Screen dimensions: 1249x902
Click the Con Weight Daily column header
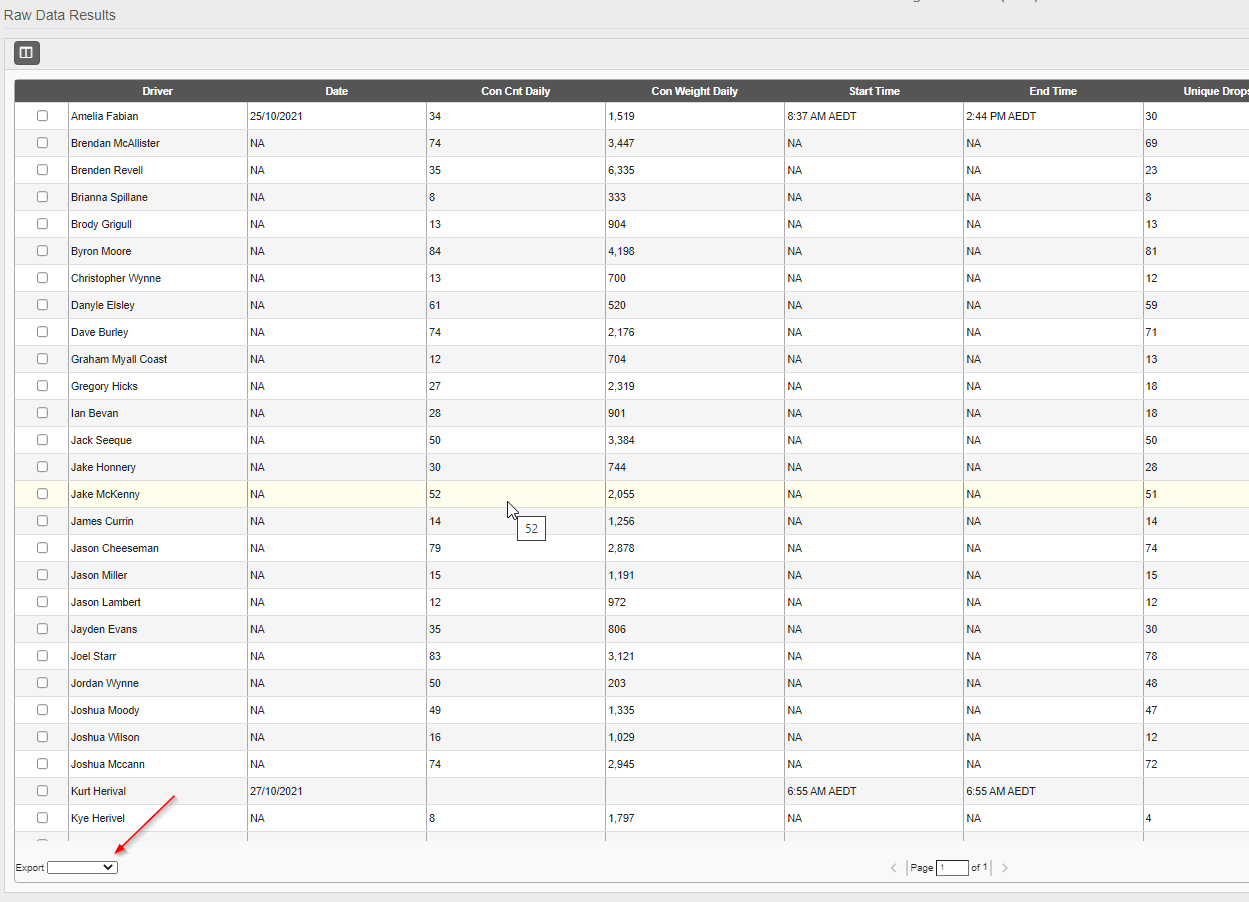click(x=695, y=91)
